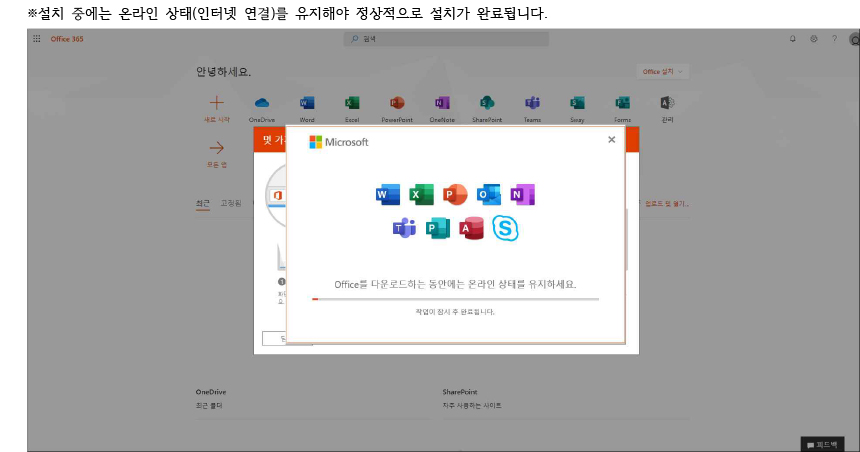Click the 작업이 잠시 후 완료됩니다 status text
The height and width of the screenshot is (452, 860).
click(x=455, y=312)
